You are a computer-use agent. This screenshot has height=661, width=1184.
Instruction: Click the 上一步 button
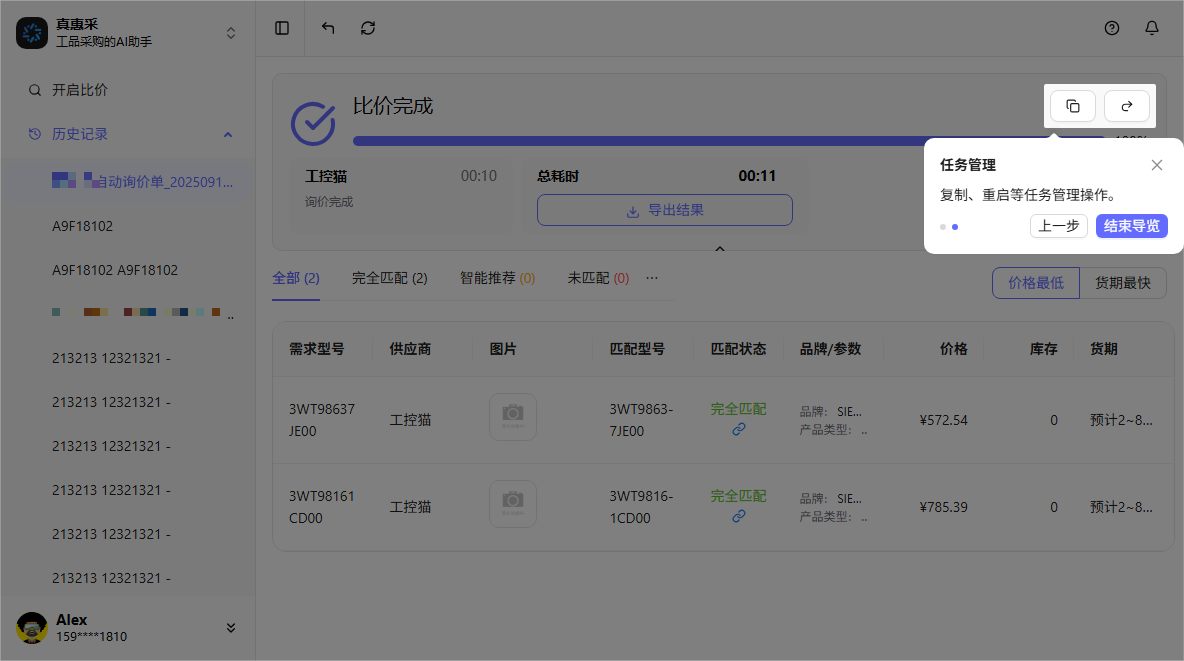click(x=1058, y=226)
